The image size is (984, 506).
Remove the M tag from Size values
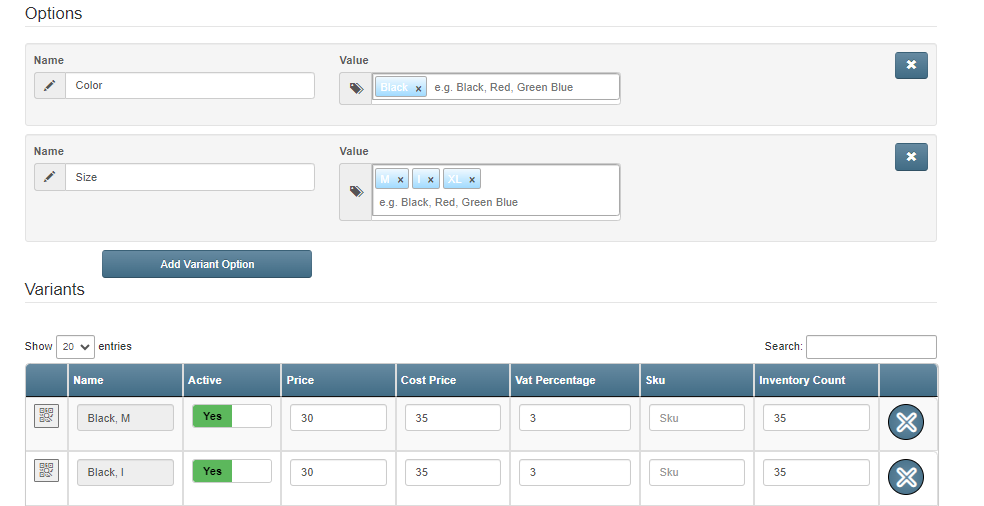[x=400, y=180]
